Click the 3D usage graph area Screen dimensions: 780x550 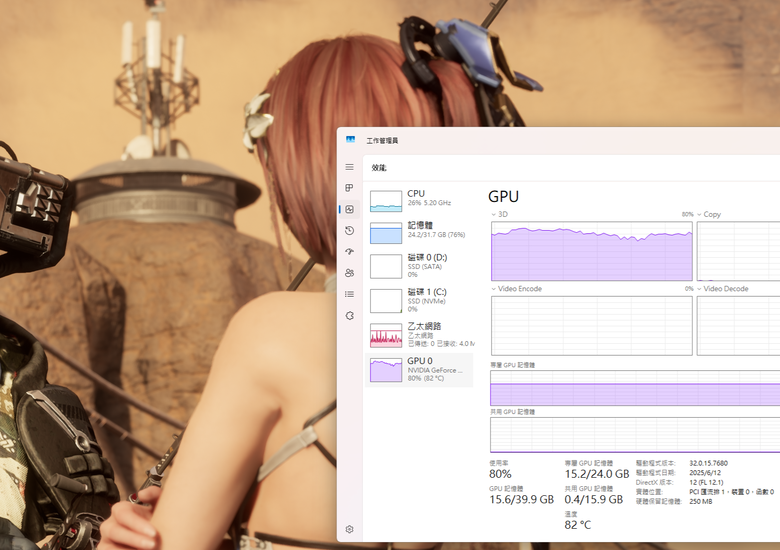tap(591, 251)
